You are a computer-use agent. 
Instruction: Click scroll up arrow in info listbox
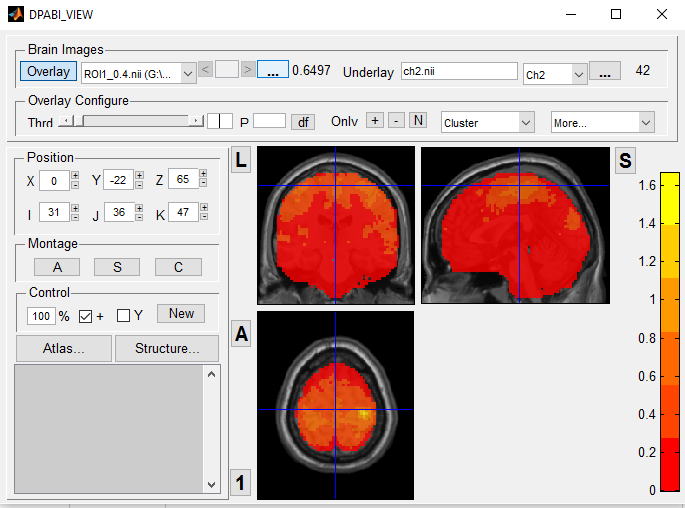click(x=211, y=374)
